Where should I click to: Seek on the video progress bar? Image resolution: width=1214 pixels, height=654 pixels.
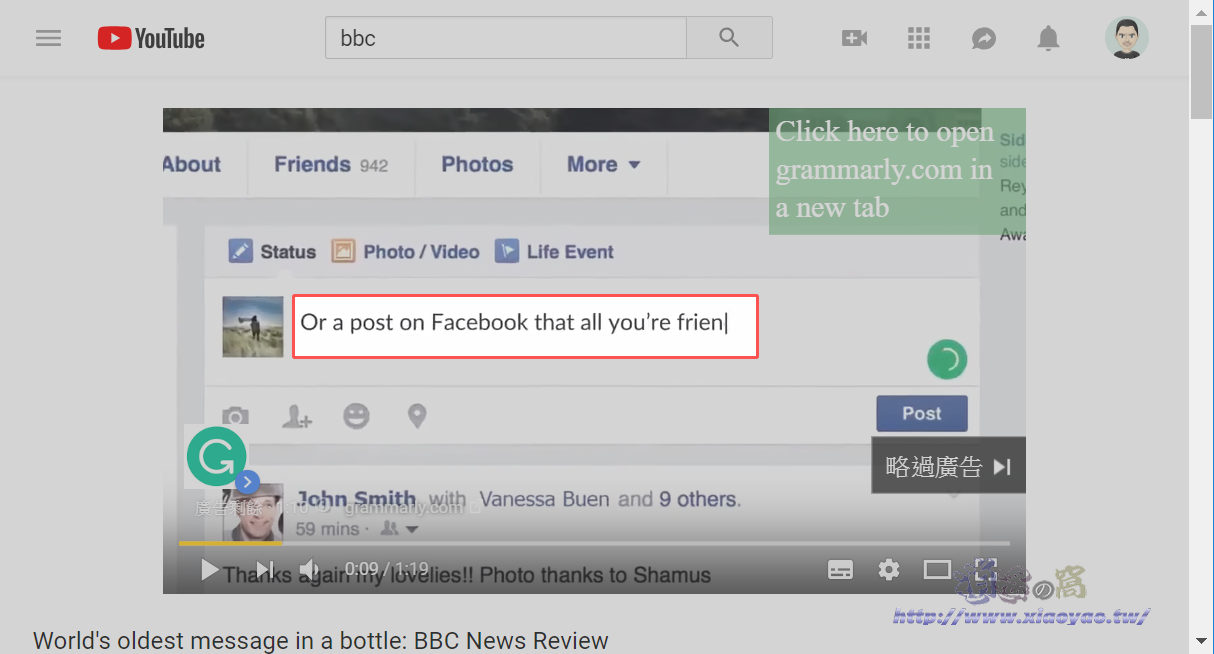pyautogui.click(x=594, y=543)
